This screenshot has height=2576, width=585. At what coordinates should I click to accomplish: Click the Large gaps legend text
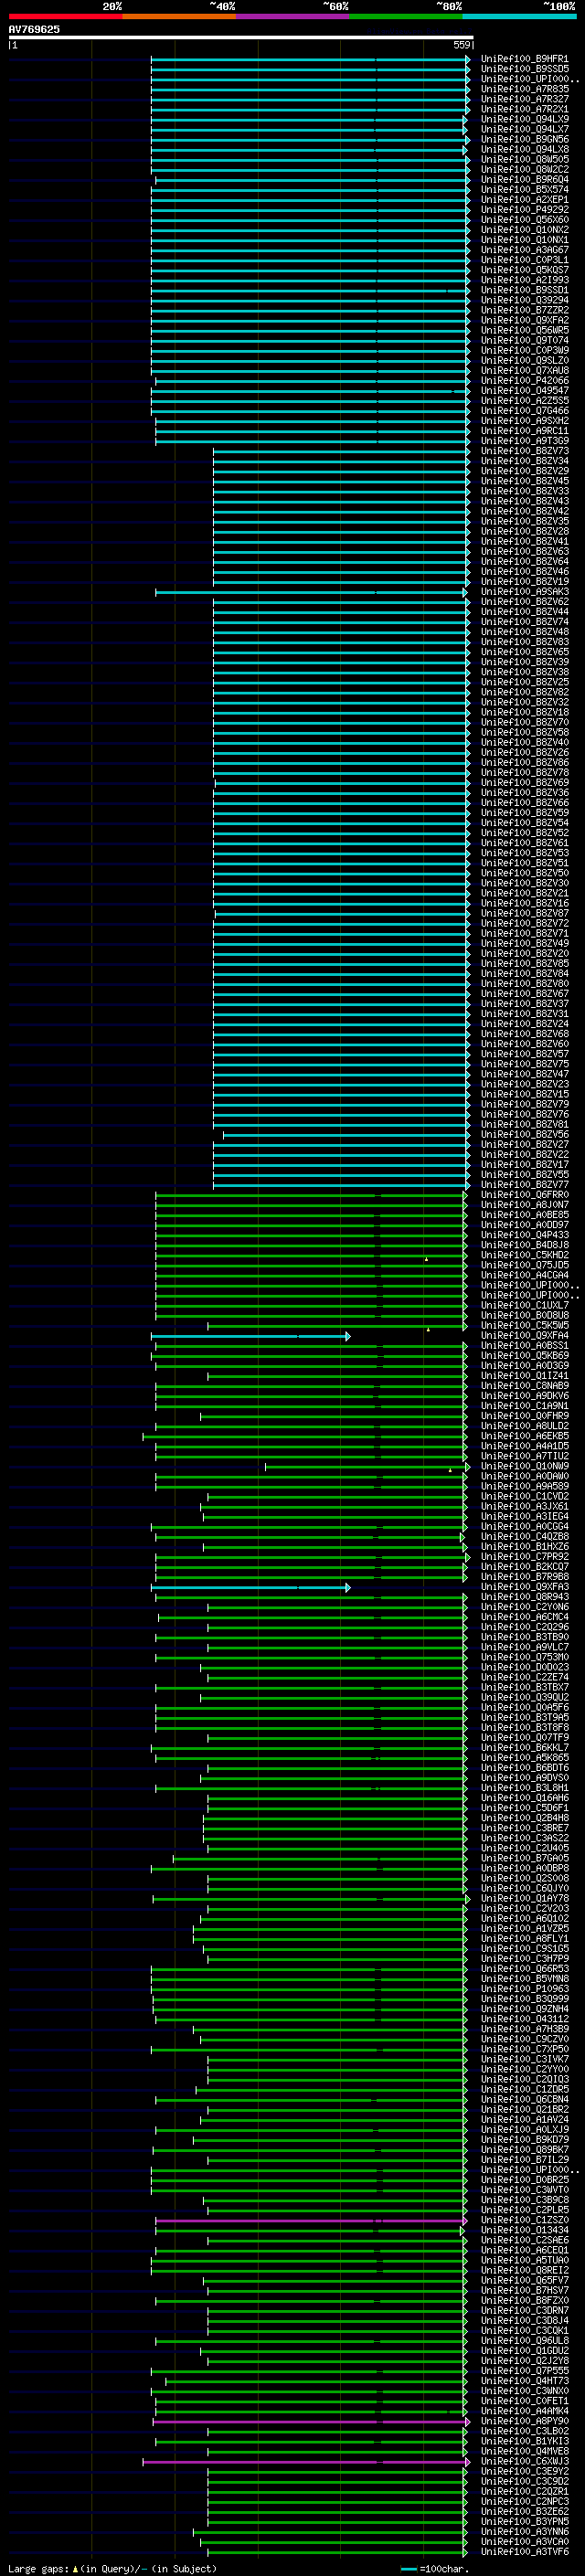click(112, 2569)
